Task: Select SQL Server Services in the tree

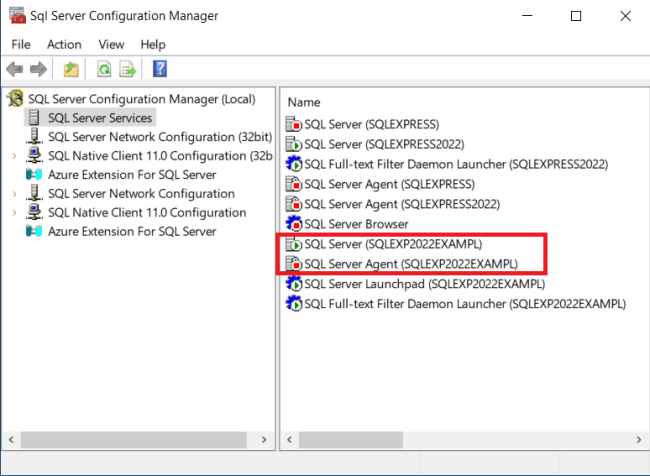Action: click(x=100, y=118)
